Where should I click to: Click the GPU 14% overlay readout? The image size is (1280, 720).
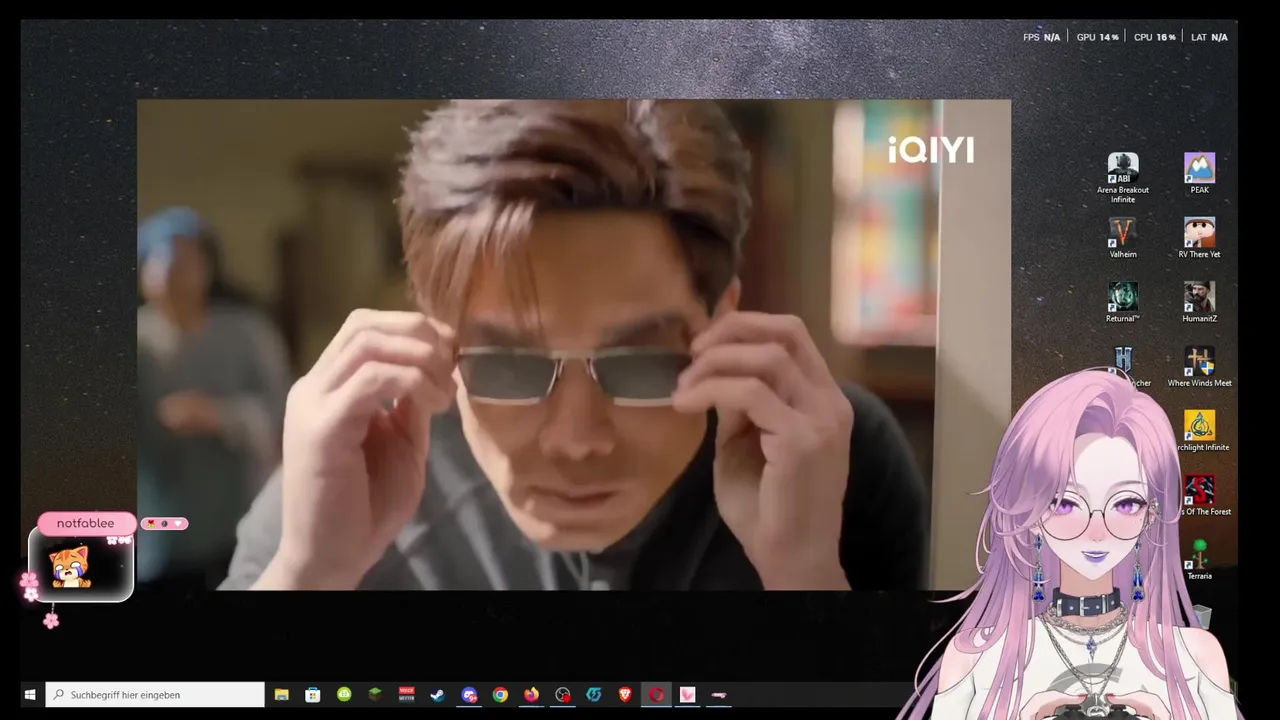1097,37
